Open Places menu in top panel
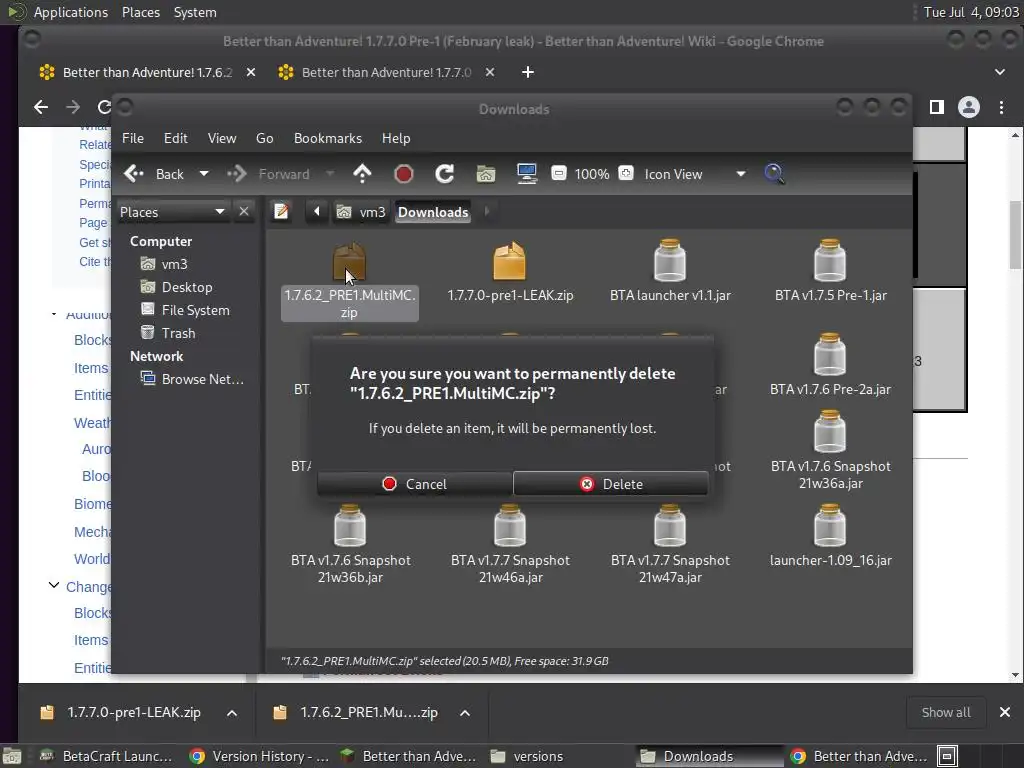The height and width of the screenshot is (768, 1024). [140, 12]
